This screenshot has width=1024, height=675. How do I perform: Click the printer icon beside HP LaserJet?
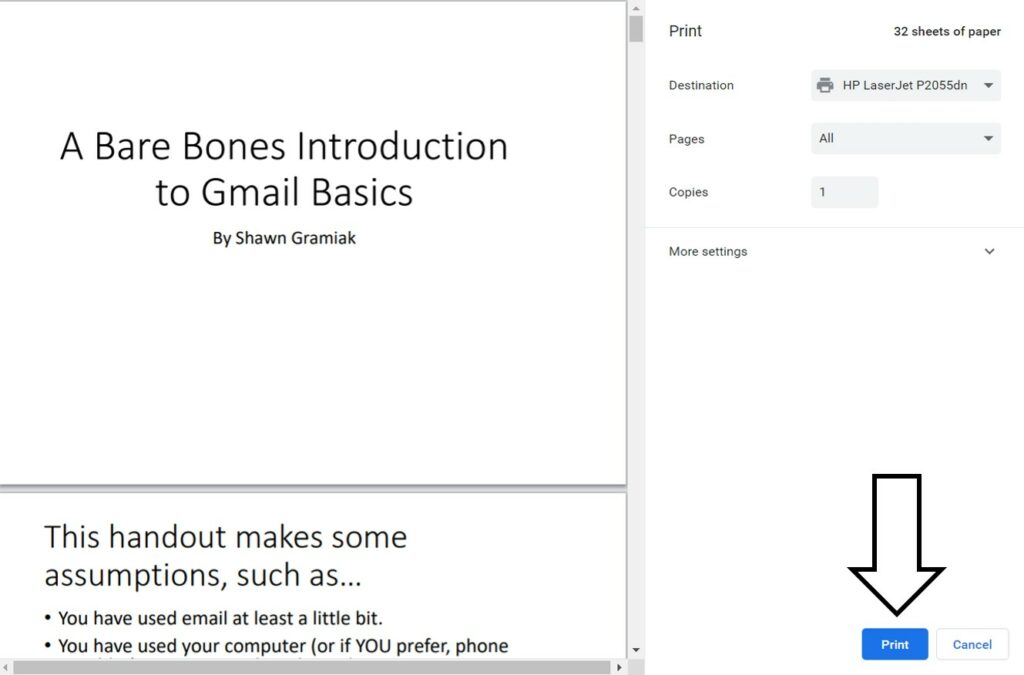[825, 86]
